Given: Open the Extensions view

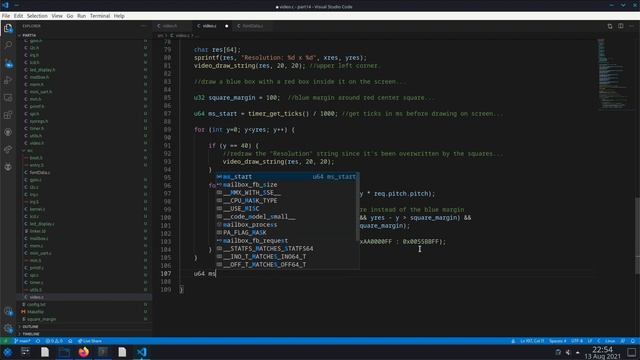Looking at the screenshot, I should coord(8,115).
